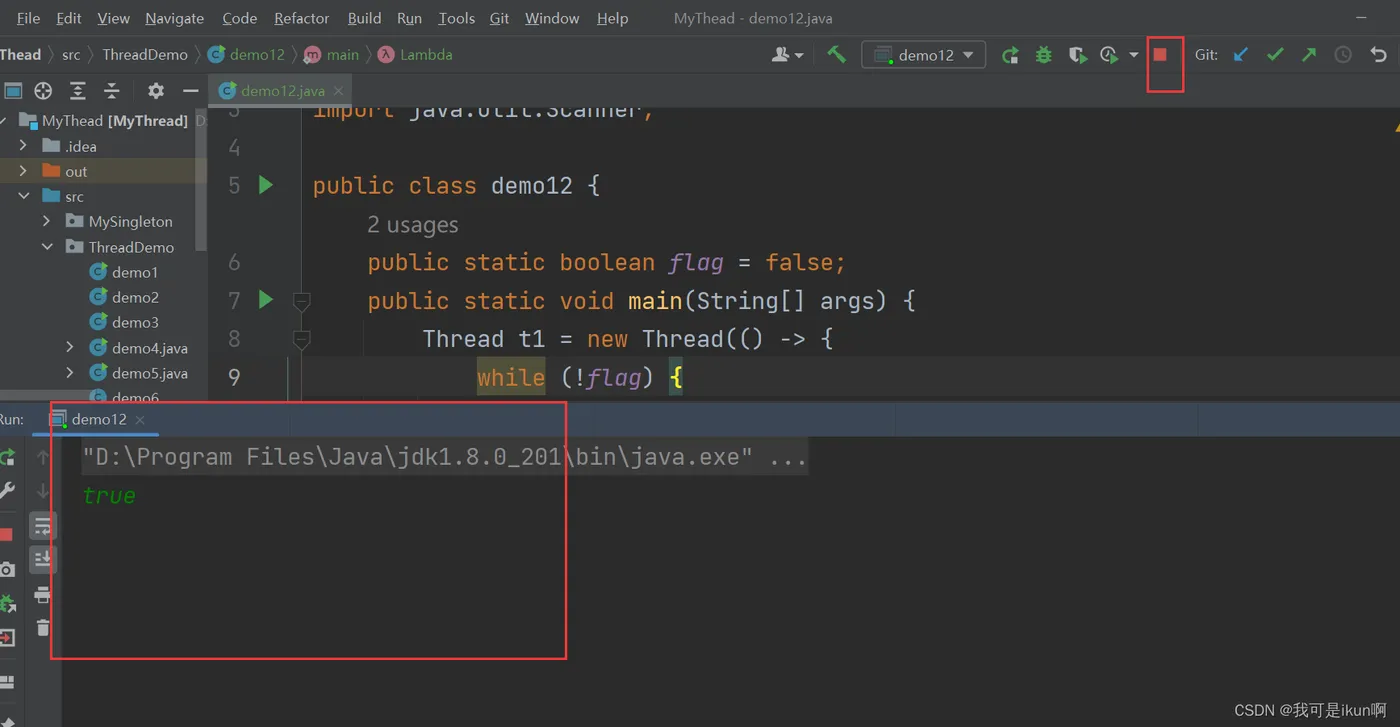Open demo2 class in project tree
The height and width of the screenshot is (727, 1400).
click(x=124, y=297)
